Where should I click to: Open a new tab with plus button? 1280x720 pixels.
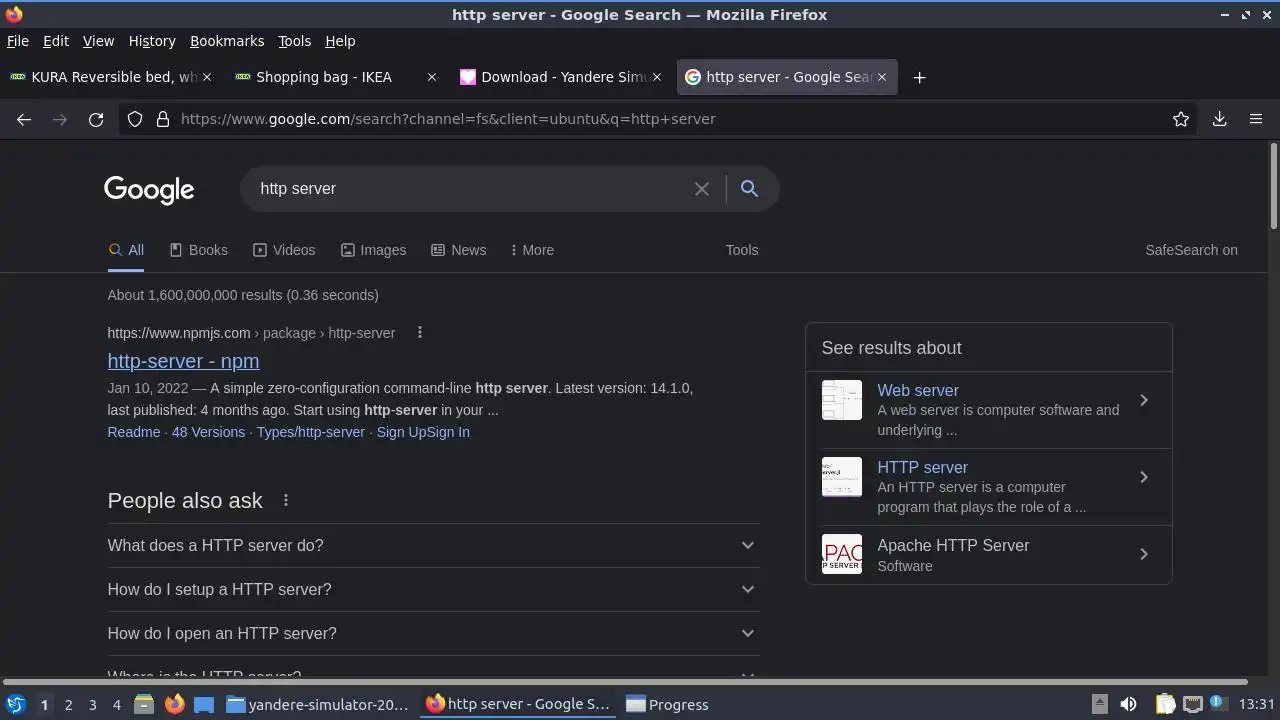pos(919,77)
